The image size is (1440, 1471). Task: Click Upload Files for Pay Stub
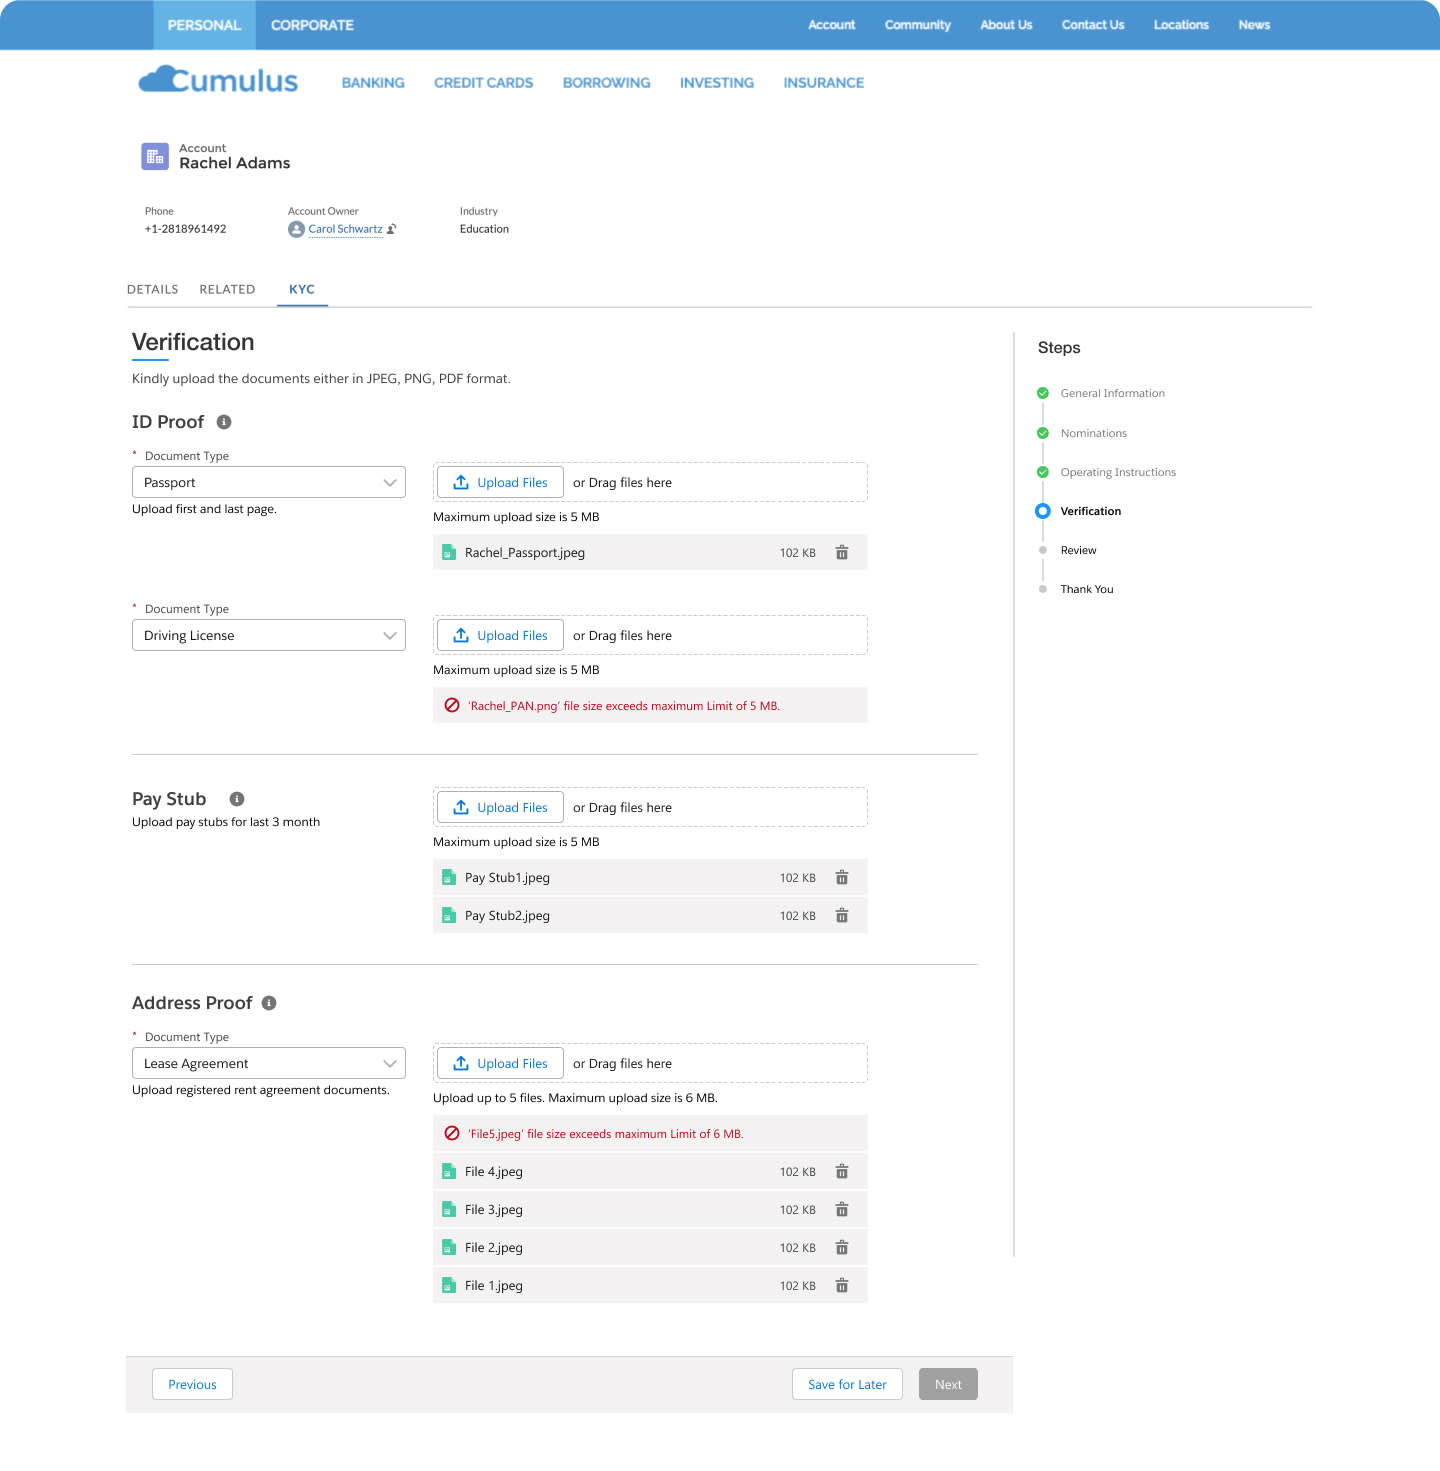500,807
